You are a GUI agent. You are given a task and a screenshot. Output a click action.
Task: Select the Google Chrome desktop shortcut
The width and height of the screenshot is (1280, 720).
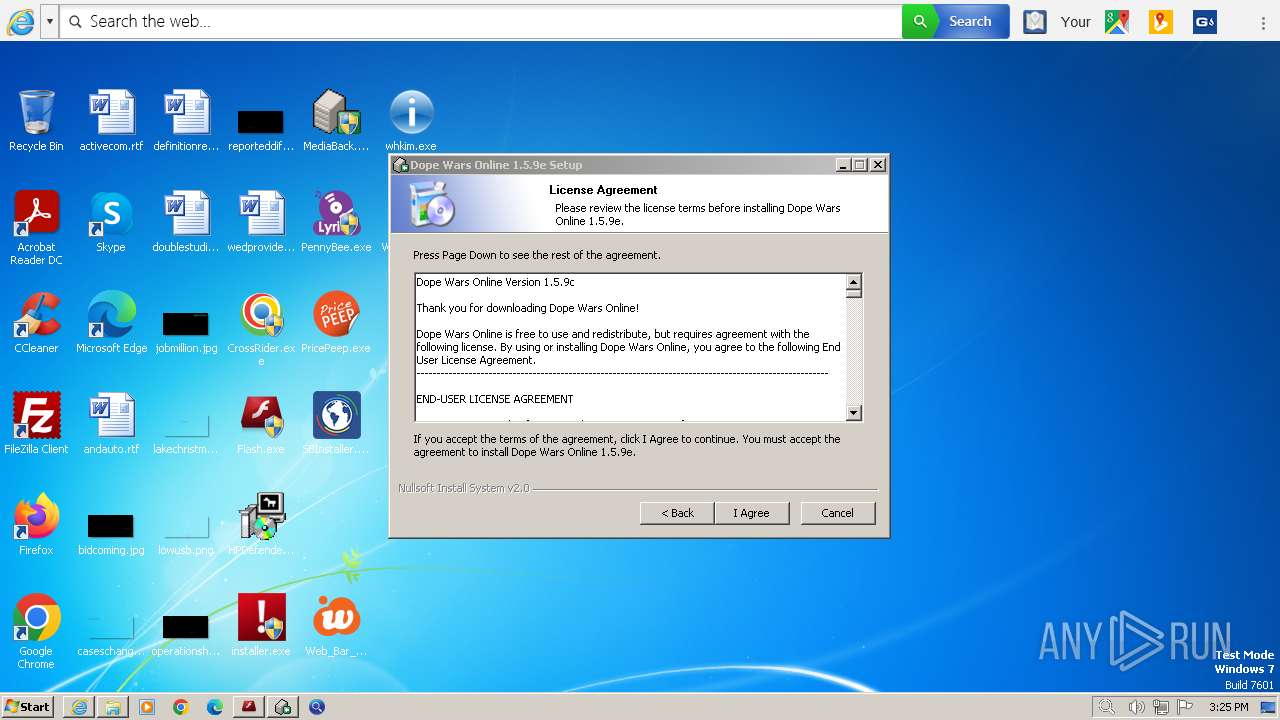click(x=36, y=632)
